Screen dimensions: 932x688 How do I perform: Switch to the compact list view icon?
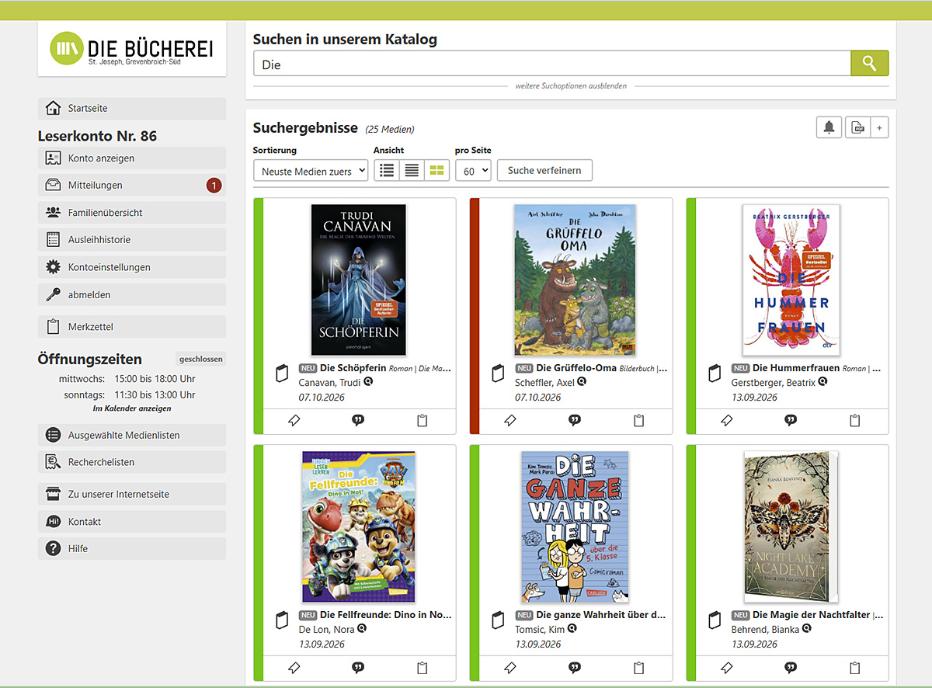(411, 171)
